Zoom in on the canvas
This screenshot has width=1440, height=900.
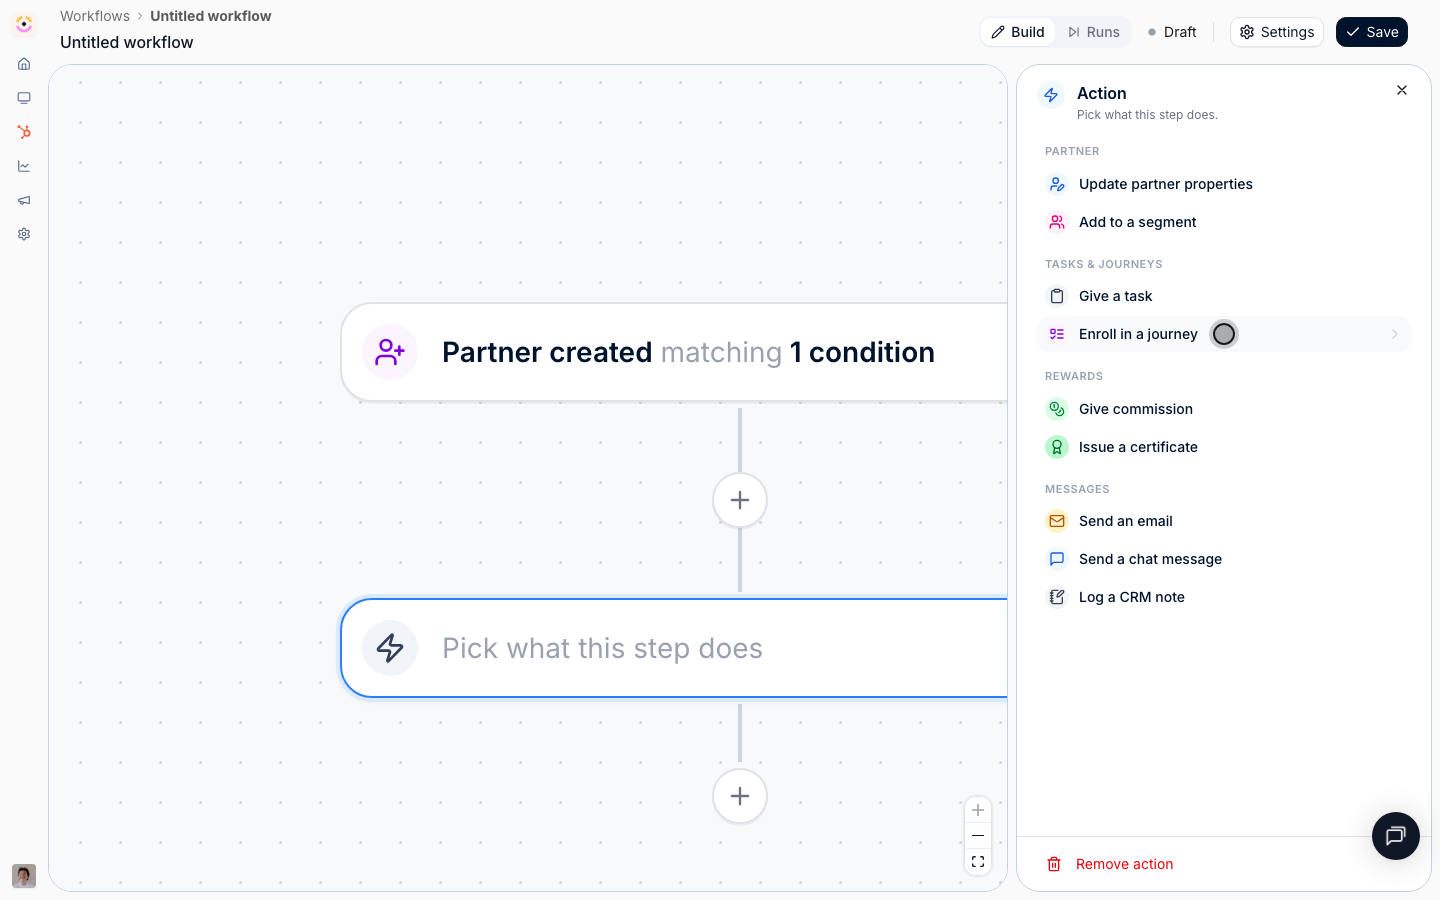tap(978, 810)
